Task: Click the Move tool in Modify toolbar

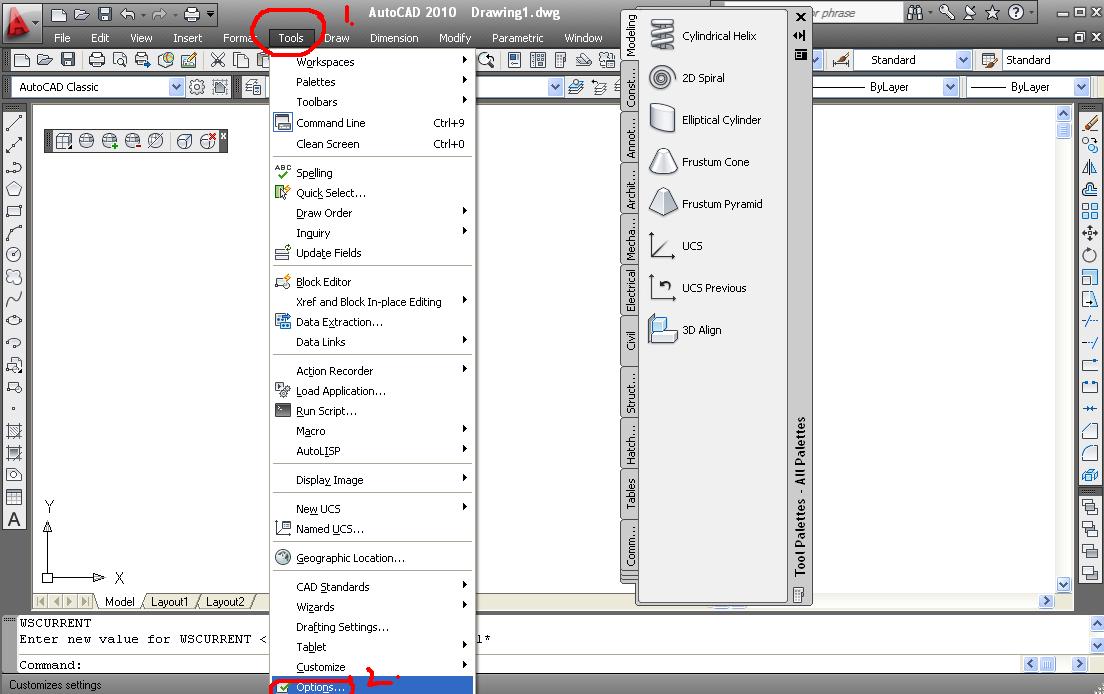Action: 1089,233
